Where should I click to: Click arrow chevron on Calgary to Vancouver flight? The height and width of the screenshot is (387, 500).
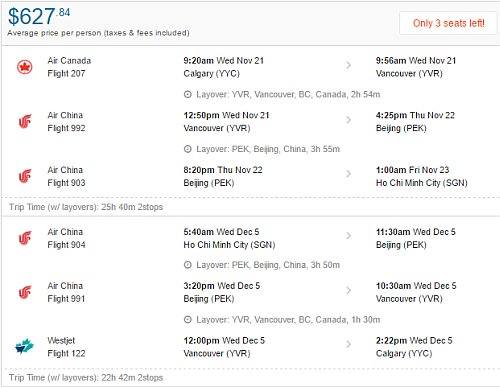coord(349,65)
